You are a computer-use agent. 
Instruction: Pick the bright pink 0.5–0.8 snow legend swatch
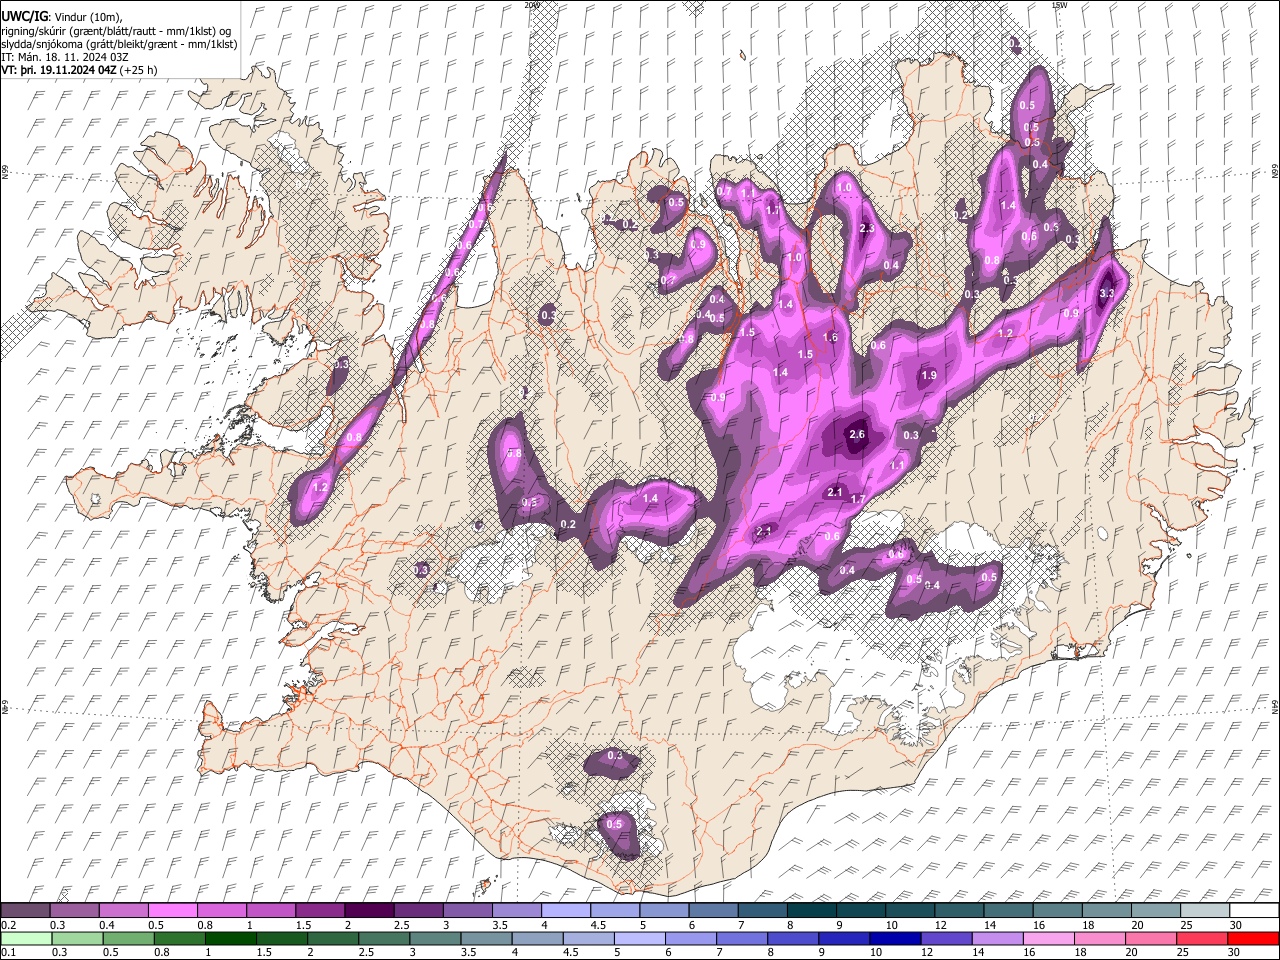click(x=172, y=911)
